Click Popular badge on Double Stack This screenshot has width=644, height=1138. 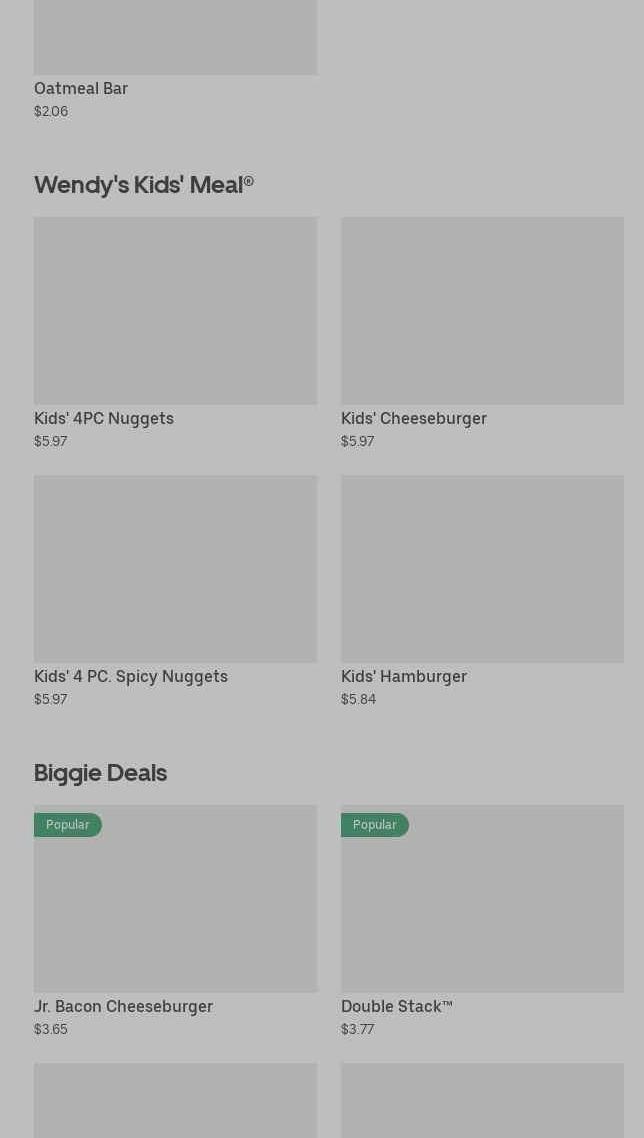(x=375, y=825)
